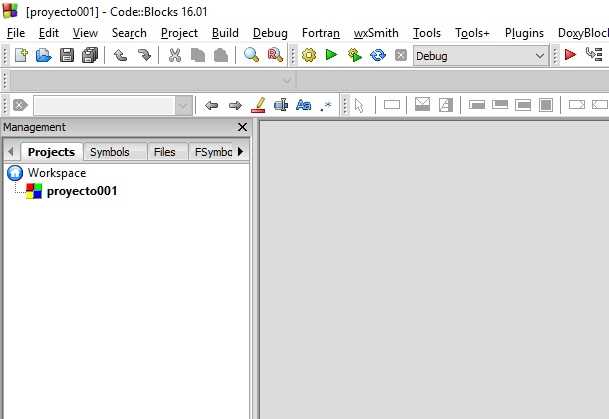Click the Redo arrow icon

(144, 55)
